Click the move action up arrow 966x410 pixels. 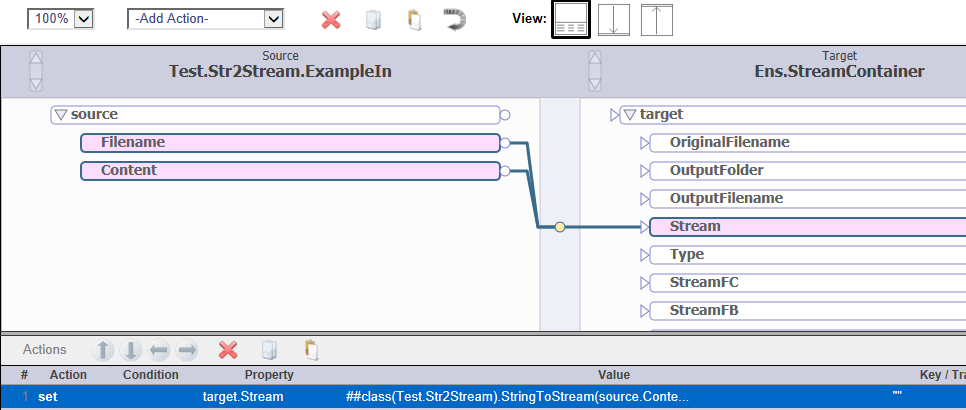pos(103,351)
